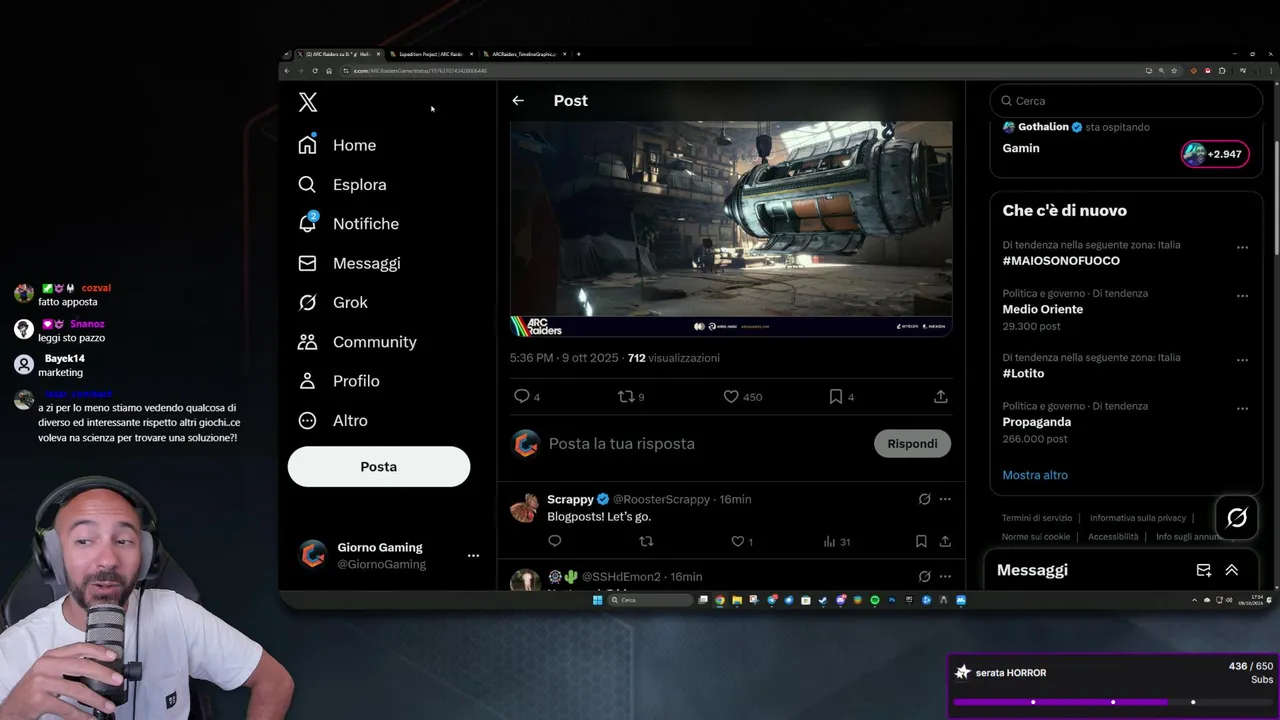The image size is (1280, 720).
Task: Open the Accessibilità footer link
Action: [x=1113, y=537]
